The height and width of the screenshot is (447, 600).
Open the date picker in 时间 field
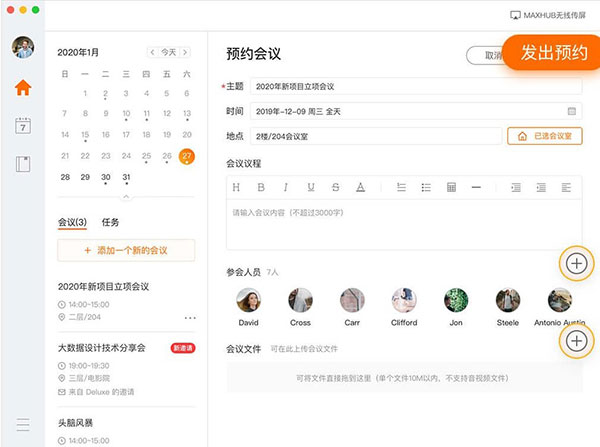click(x=571, y=110)
